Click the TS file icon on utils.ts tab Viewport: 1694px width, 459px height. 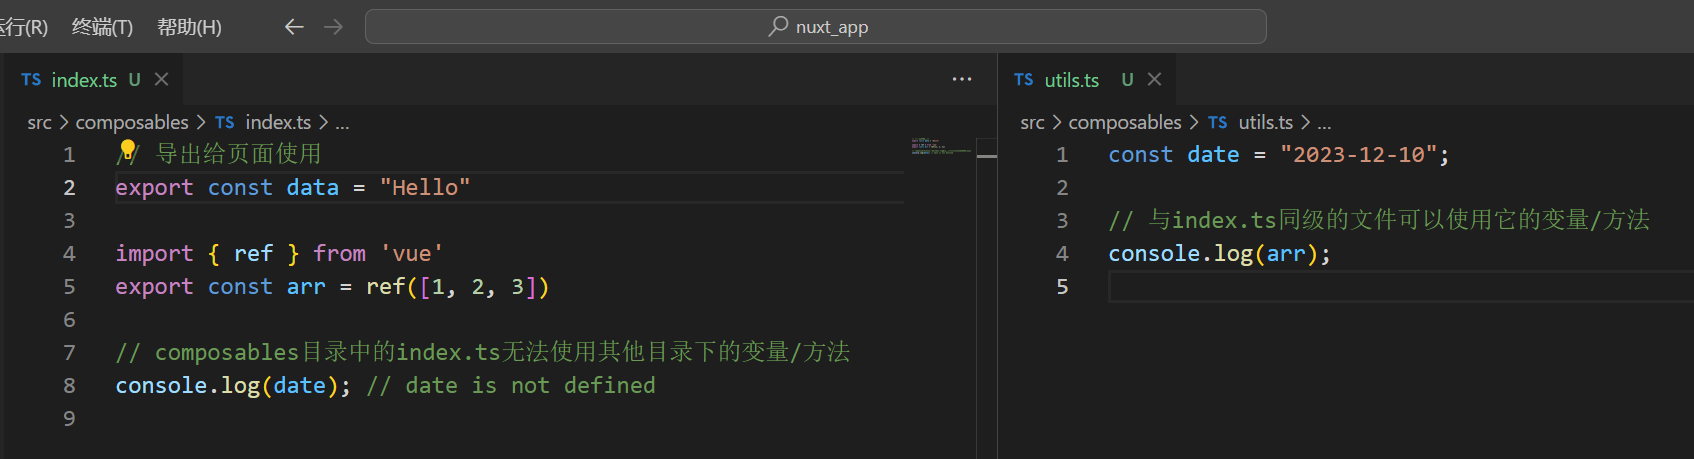[1023, 80]
